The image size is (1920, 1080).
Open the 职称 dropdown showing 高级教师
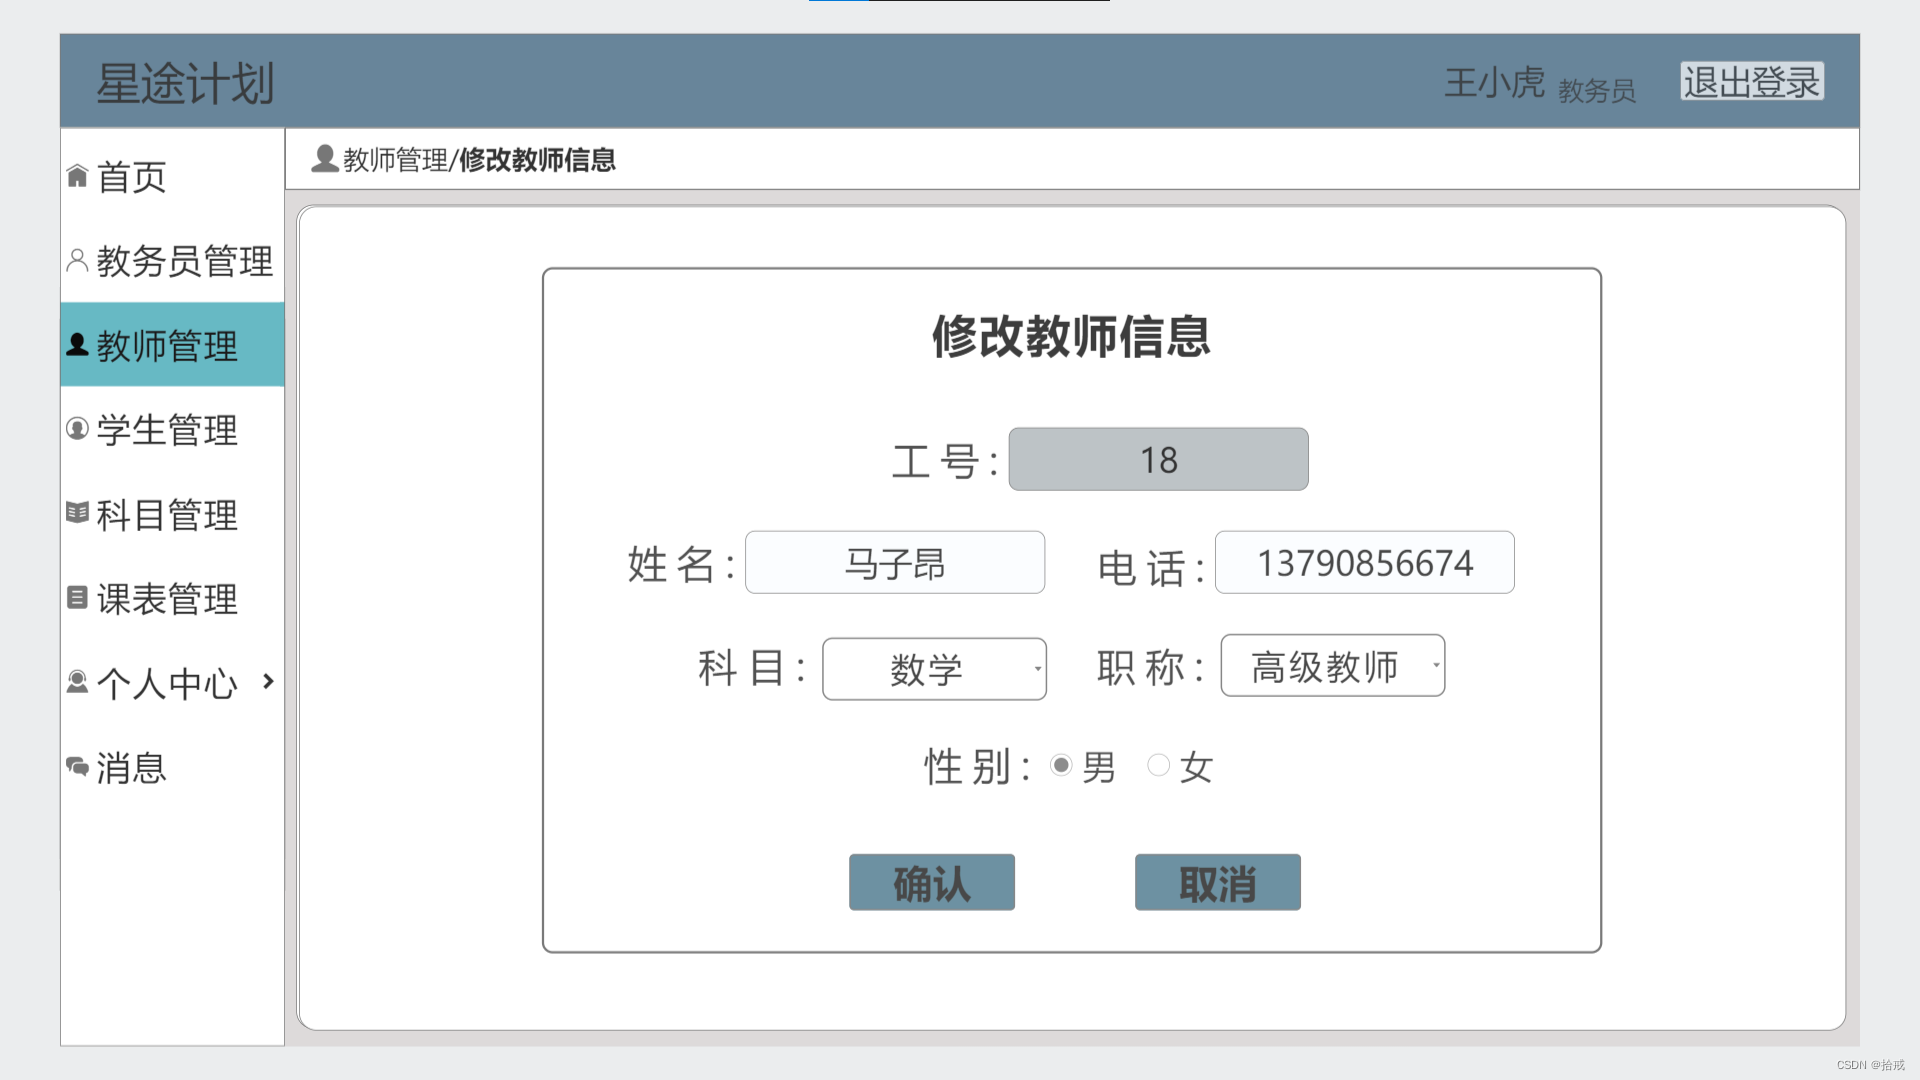pos(1332,666)
